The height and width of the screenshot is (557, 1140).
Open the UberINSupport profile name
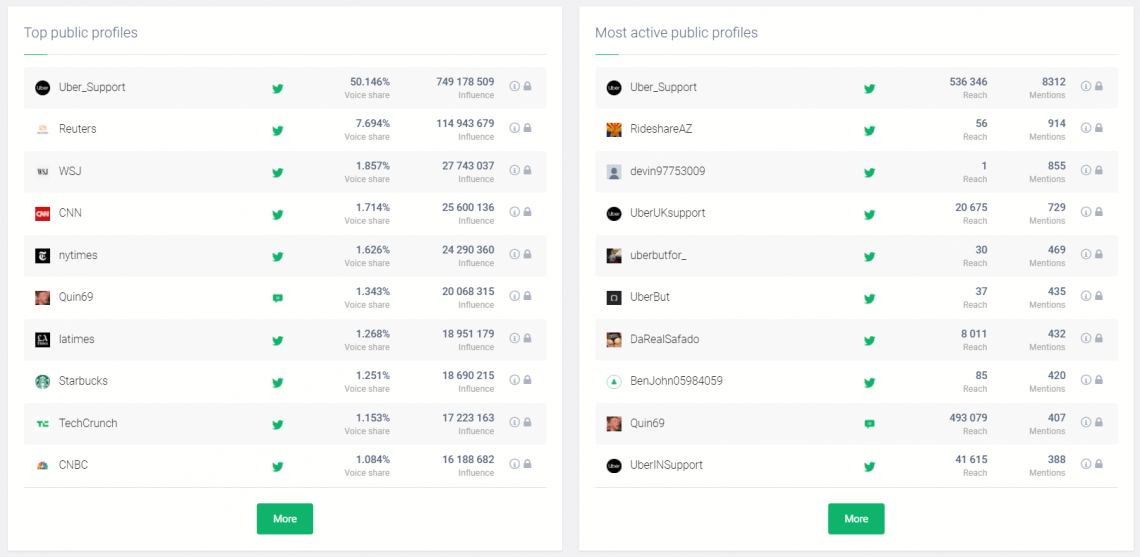pyautogui.click(x=667, y=465)
